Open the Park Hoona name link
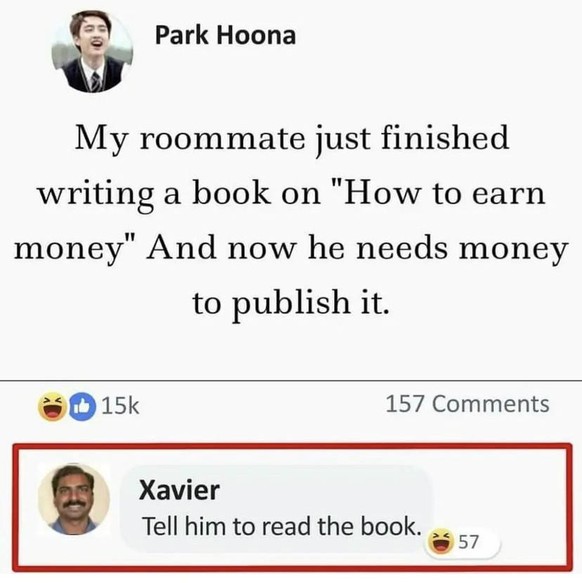Image resolution: width=582 pixels, height=583 pixels. [x=225, y=36]
